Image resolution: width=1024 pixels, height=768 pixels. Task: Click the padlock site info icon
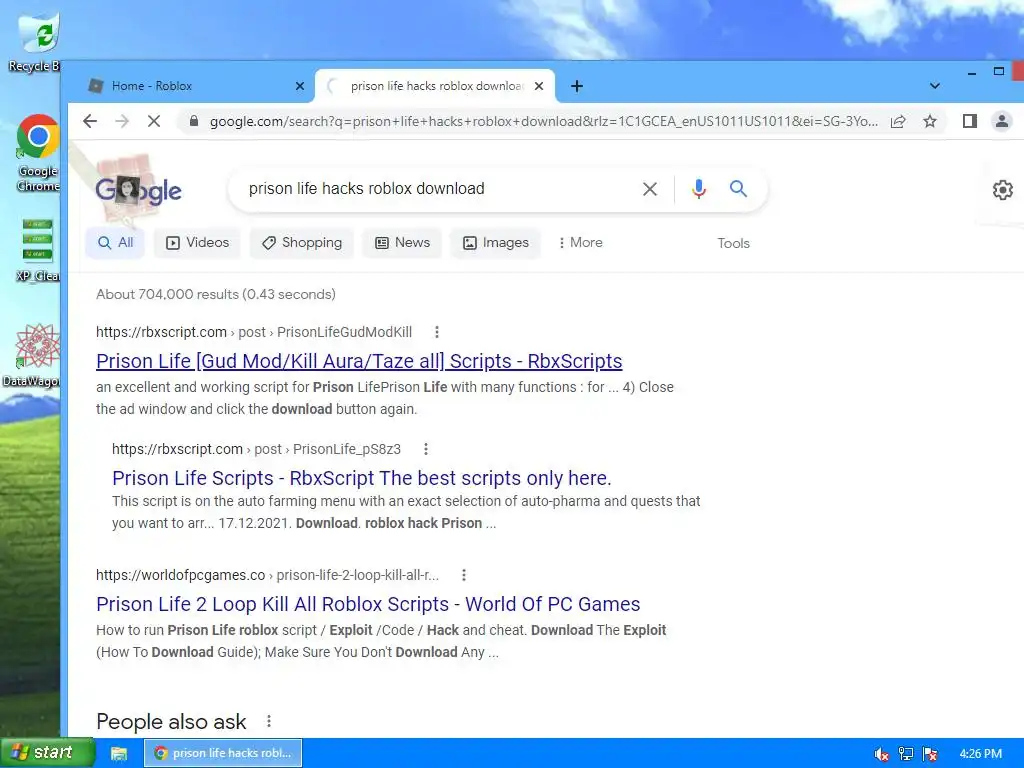click(x=193, y=121)
